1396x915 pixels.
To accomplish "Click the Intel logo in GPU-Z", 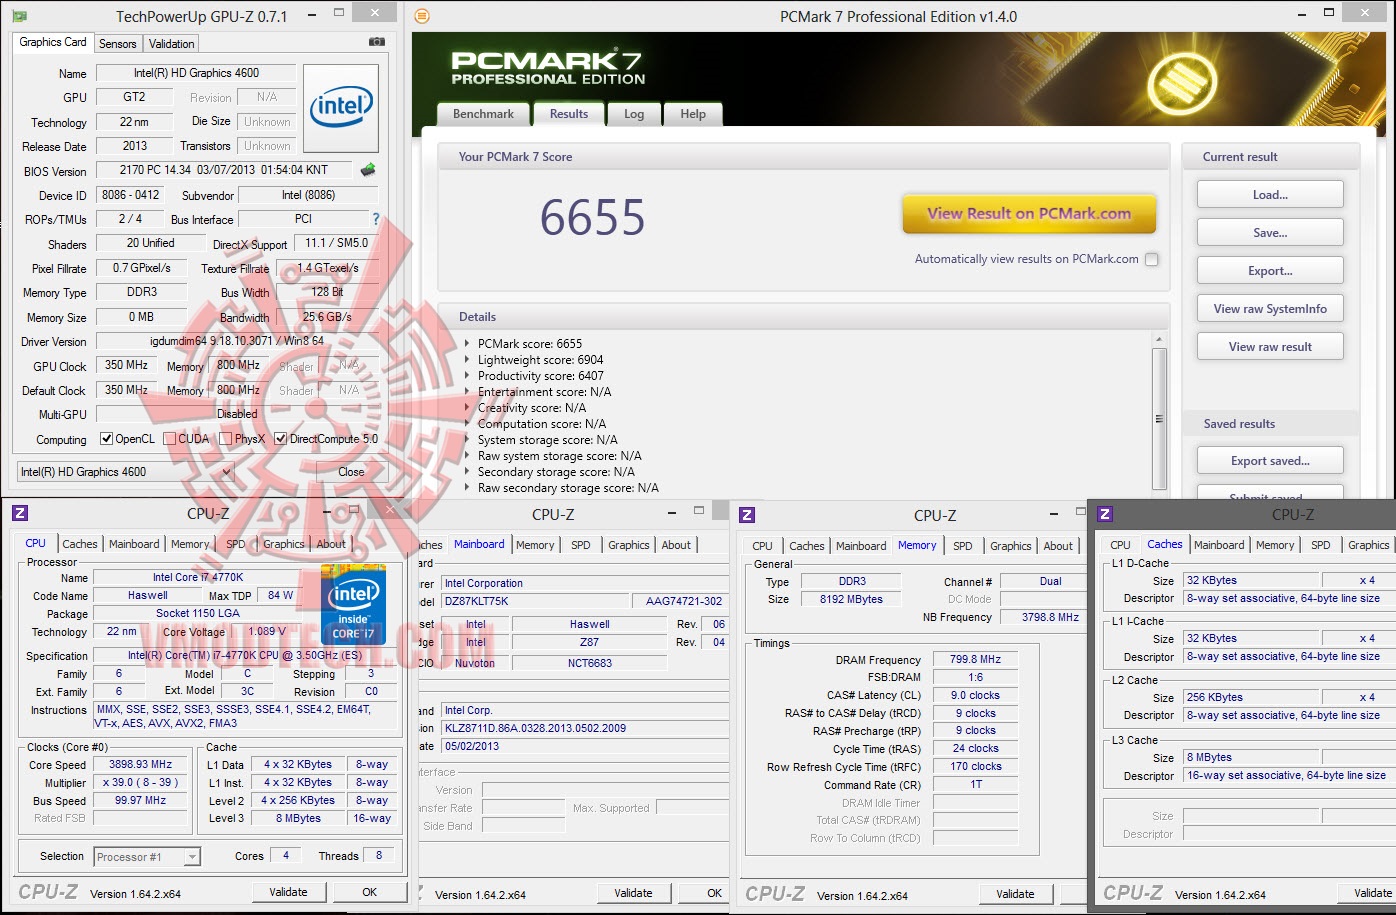I will point(341,108).
